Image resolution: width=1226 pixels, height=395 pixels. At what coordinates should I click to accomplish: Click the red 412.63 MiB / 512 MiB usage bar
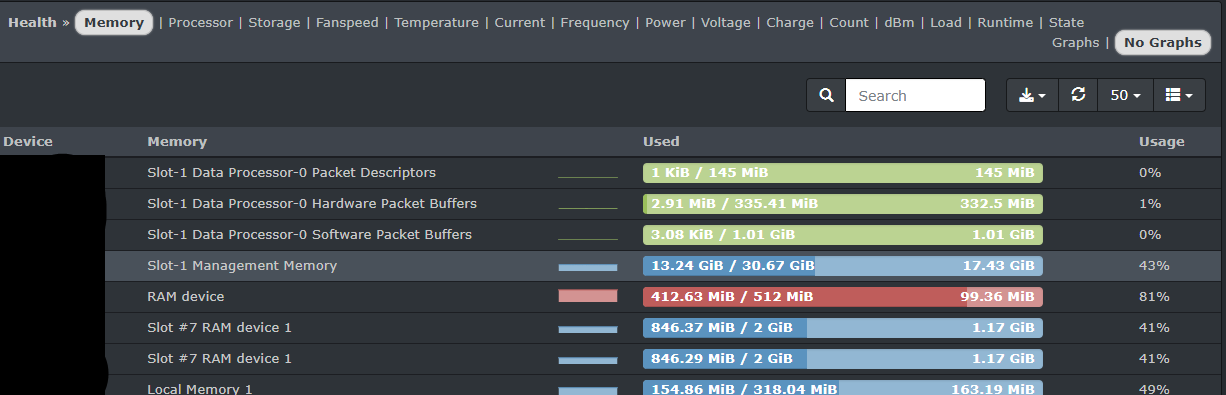tap(843, 297)
